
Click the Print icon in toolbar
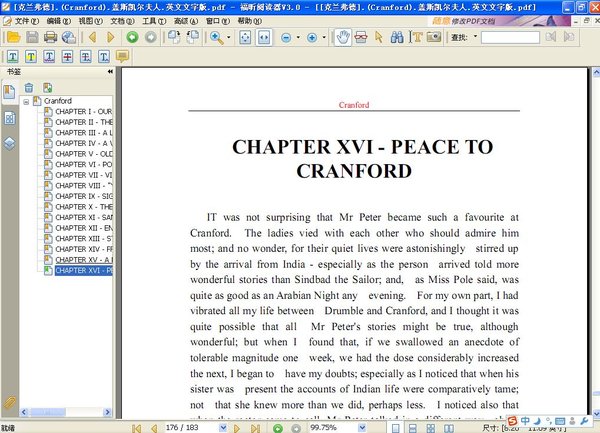click(51, 37)
